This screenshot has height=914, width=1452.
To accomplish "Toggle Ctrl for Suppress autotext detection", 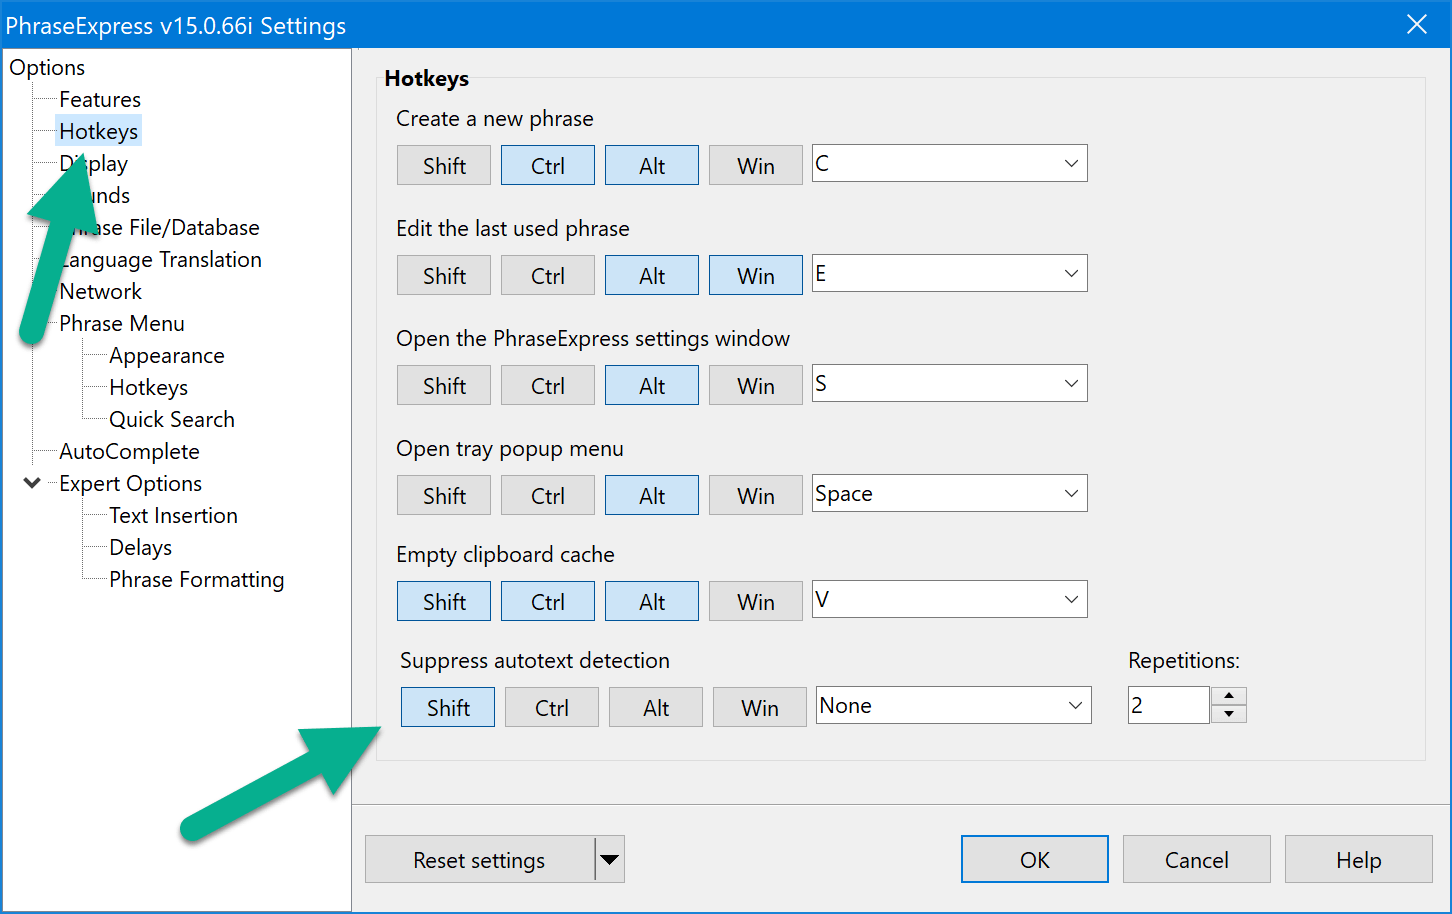I will [552, 708].
